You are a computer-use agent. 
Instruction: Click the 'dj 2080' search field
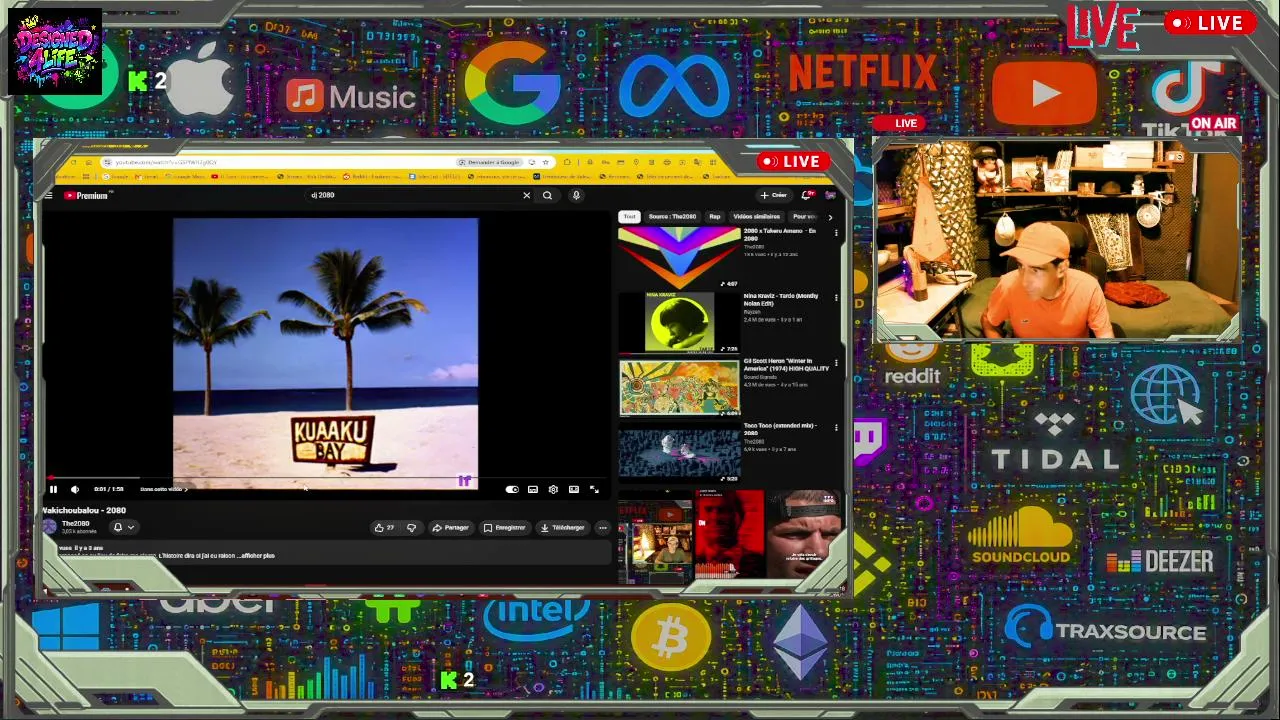click(415, 195)
